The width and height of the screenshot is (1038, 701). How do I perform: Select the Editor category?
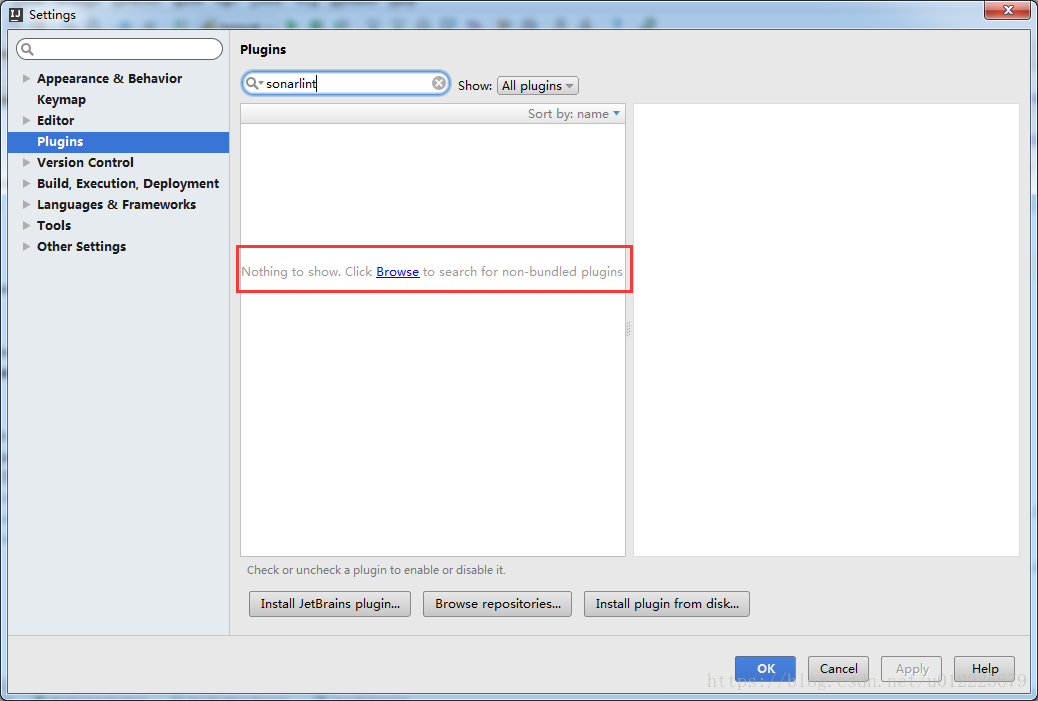tap(56, 120)
